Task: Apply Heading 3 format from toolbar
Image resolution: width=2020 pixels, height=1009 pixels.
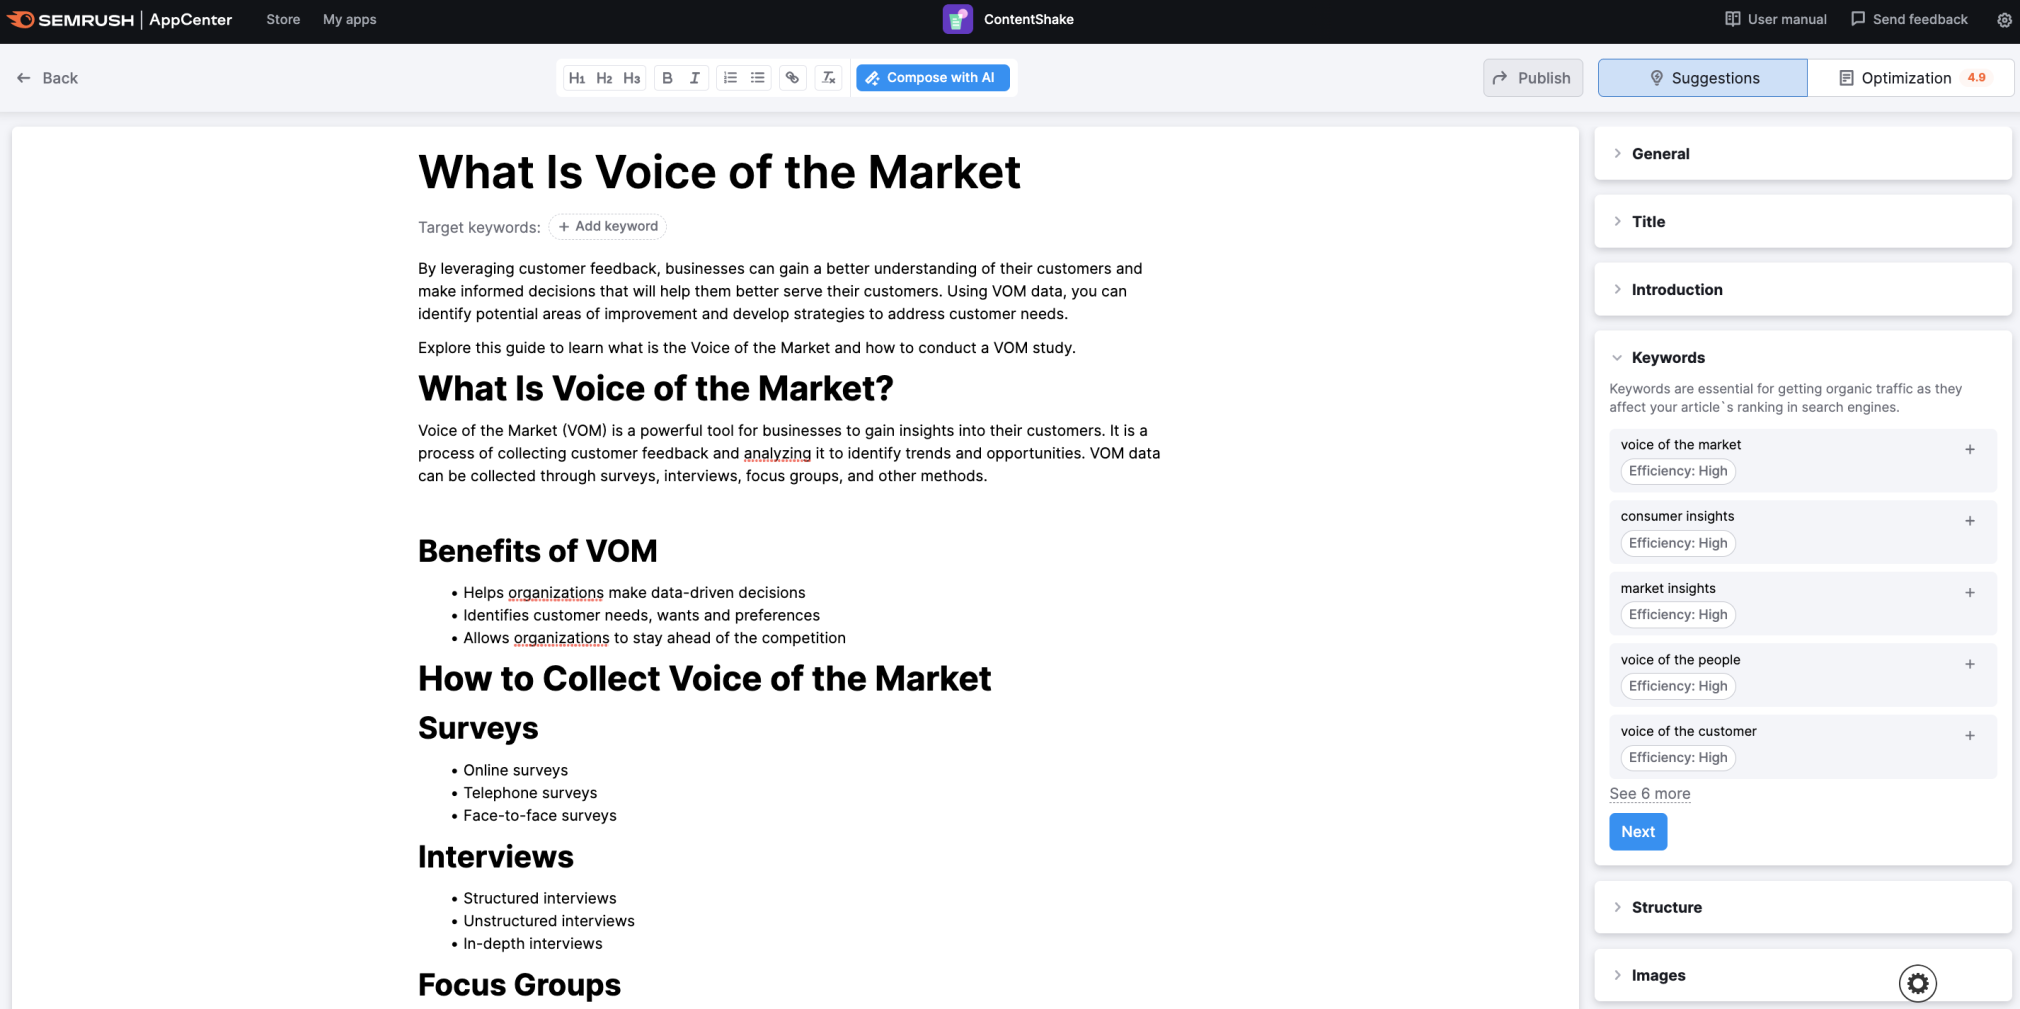Action: click(631, 78)
